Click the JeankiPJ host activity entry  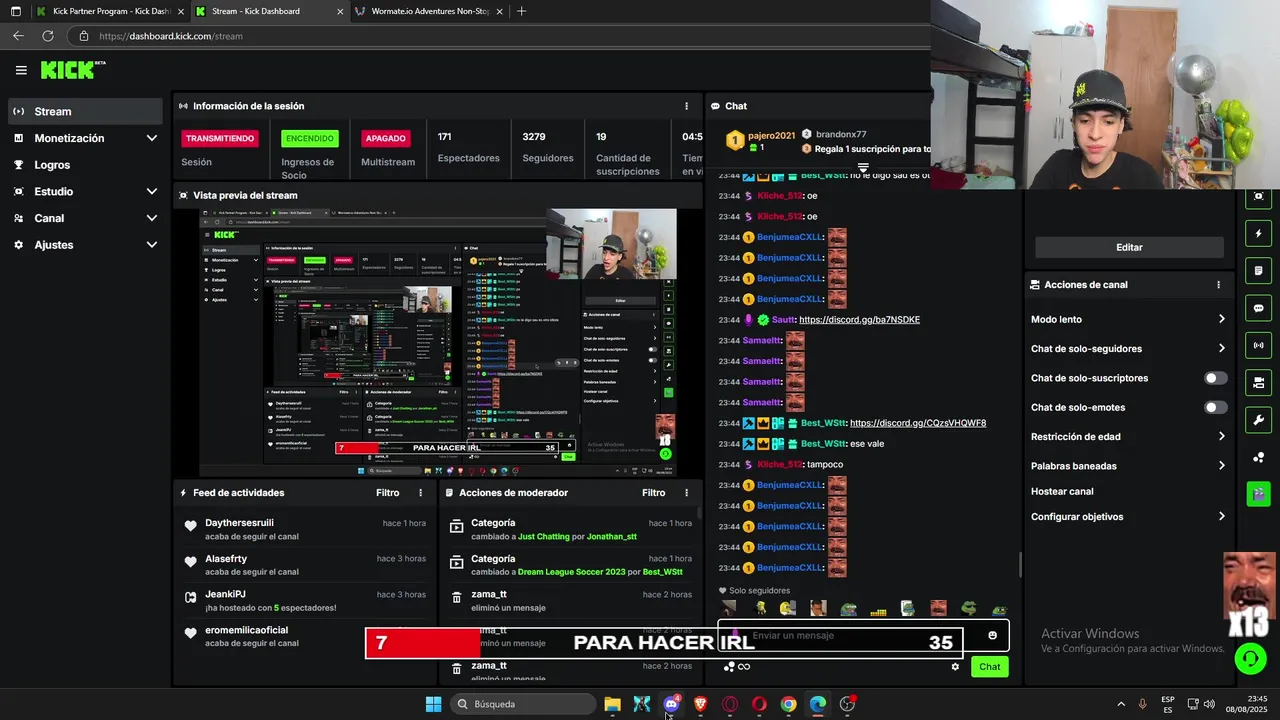[305, 601]
